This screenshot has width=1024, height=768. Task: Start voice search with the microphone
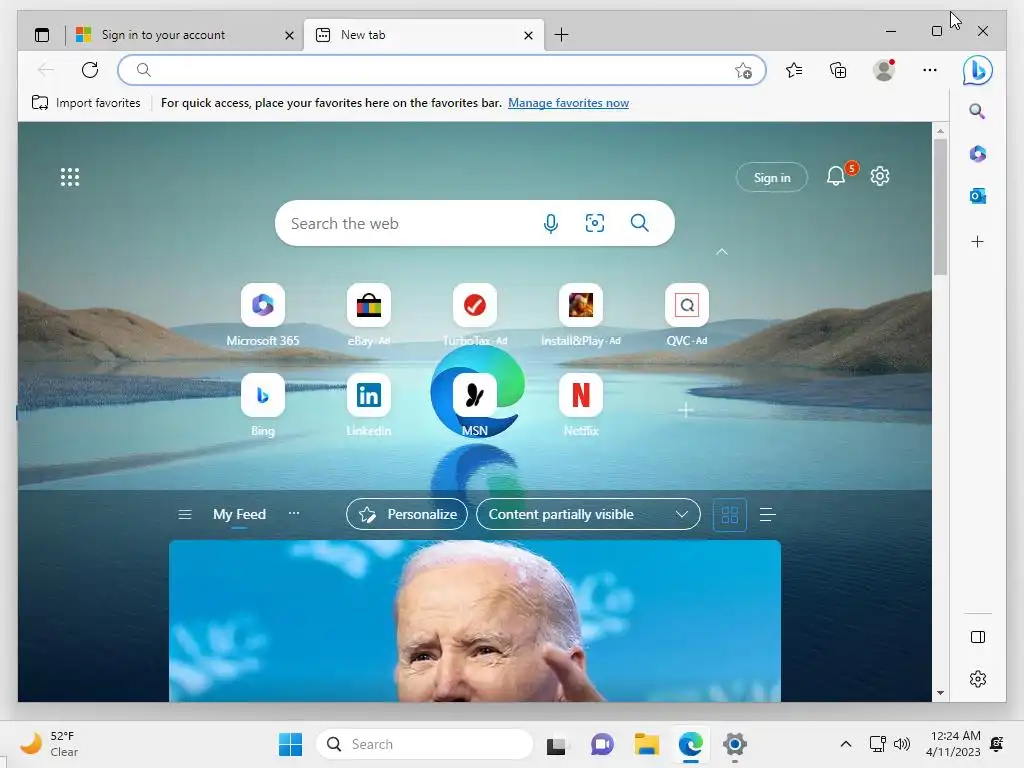551,223
